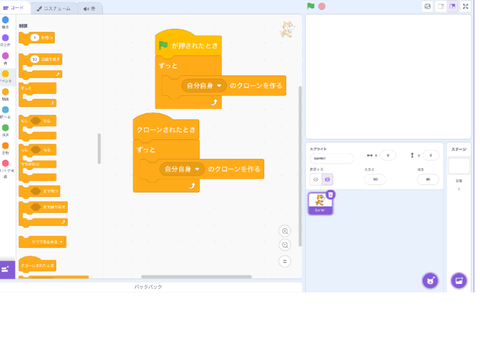
Task: Switch to small stage layout
Action: tap(441, 6)
